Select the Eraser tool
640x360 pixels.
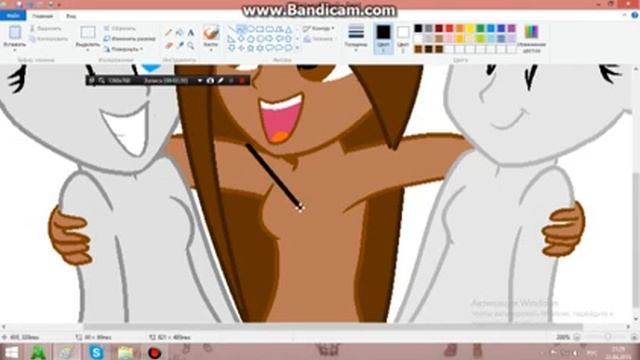pyautogui.click(x=169, y=45)
